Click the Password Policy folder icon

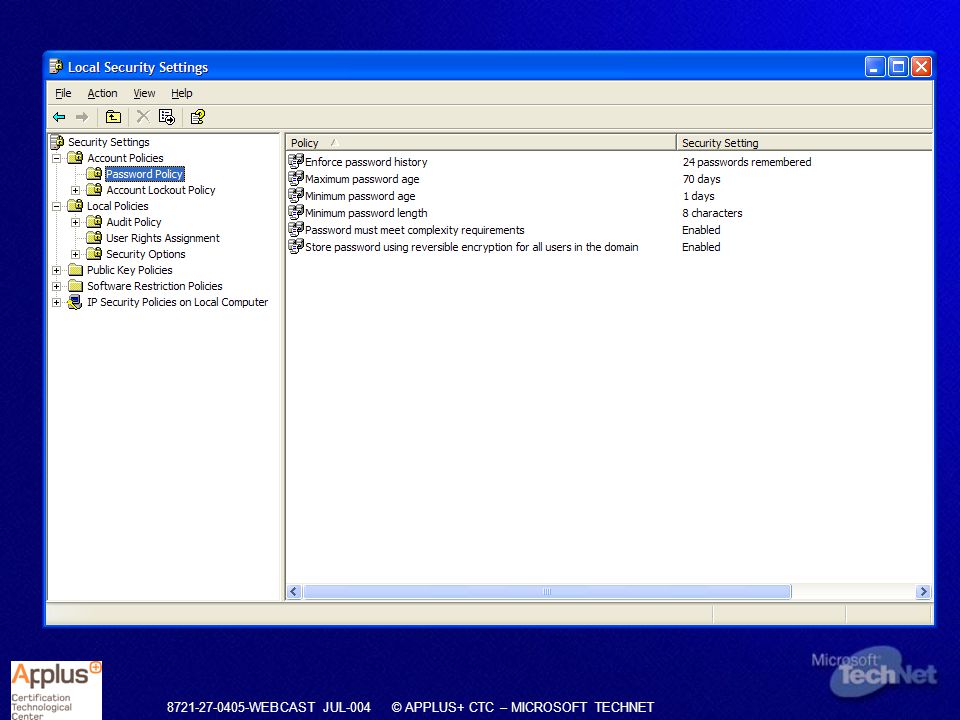(94, 173)
